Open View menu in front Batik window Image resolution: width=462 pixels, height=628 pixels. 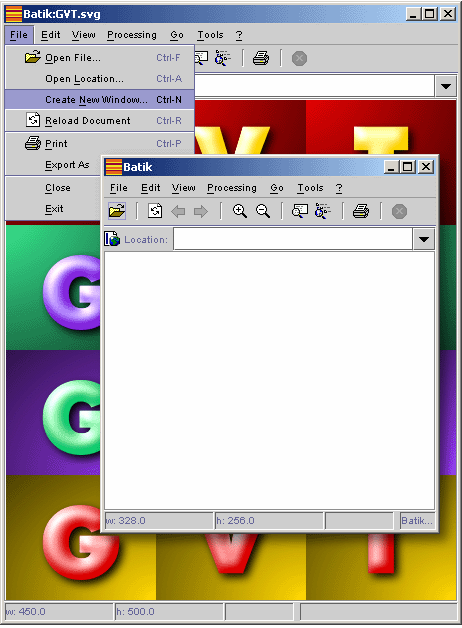[x=184, y=188]
